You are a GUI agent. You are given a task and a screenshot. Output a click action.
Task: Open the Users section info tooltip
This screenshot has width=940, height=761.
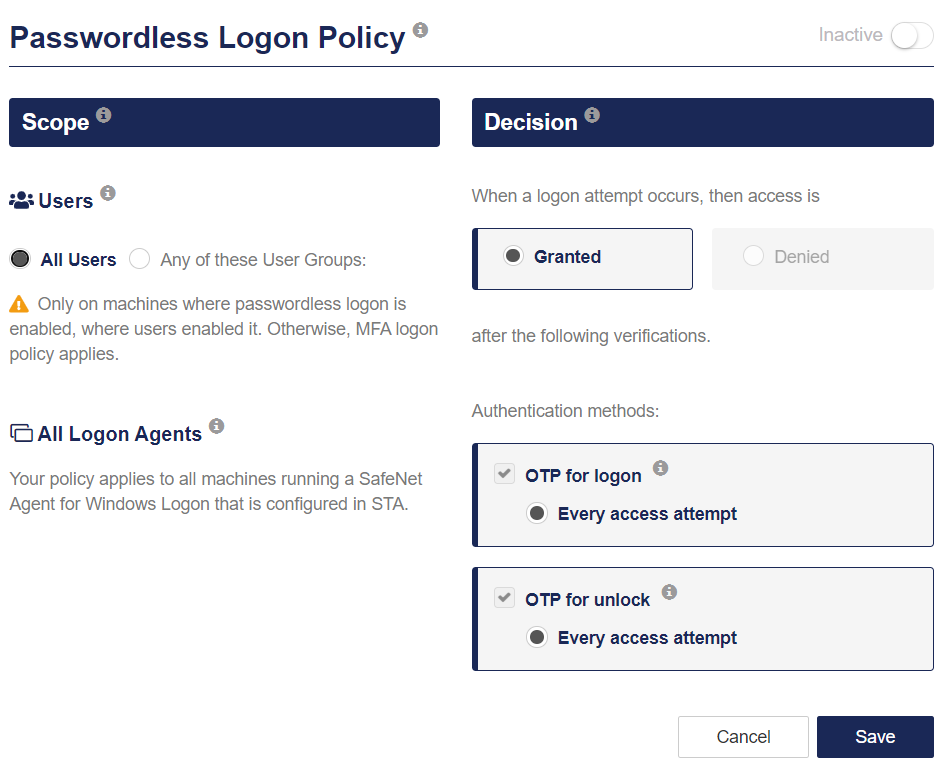[108, 192]
